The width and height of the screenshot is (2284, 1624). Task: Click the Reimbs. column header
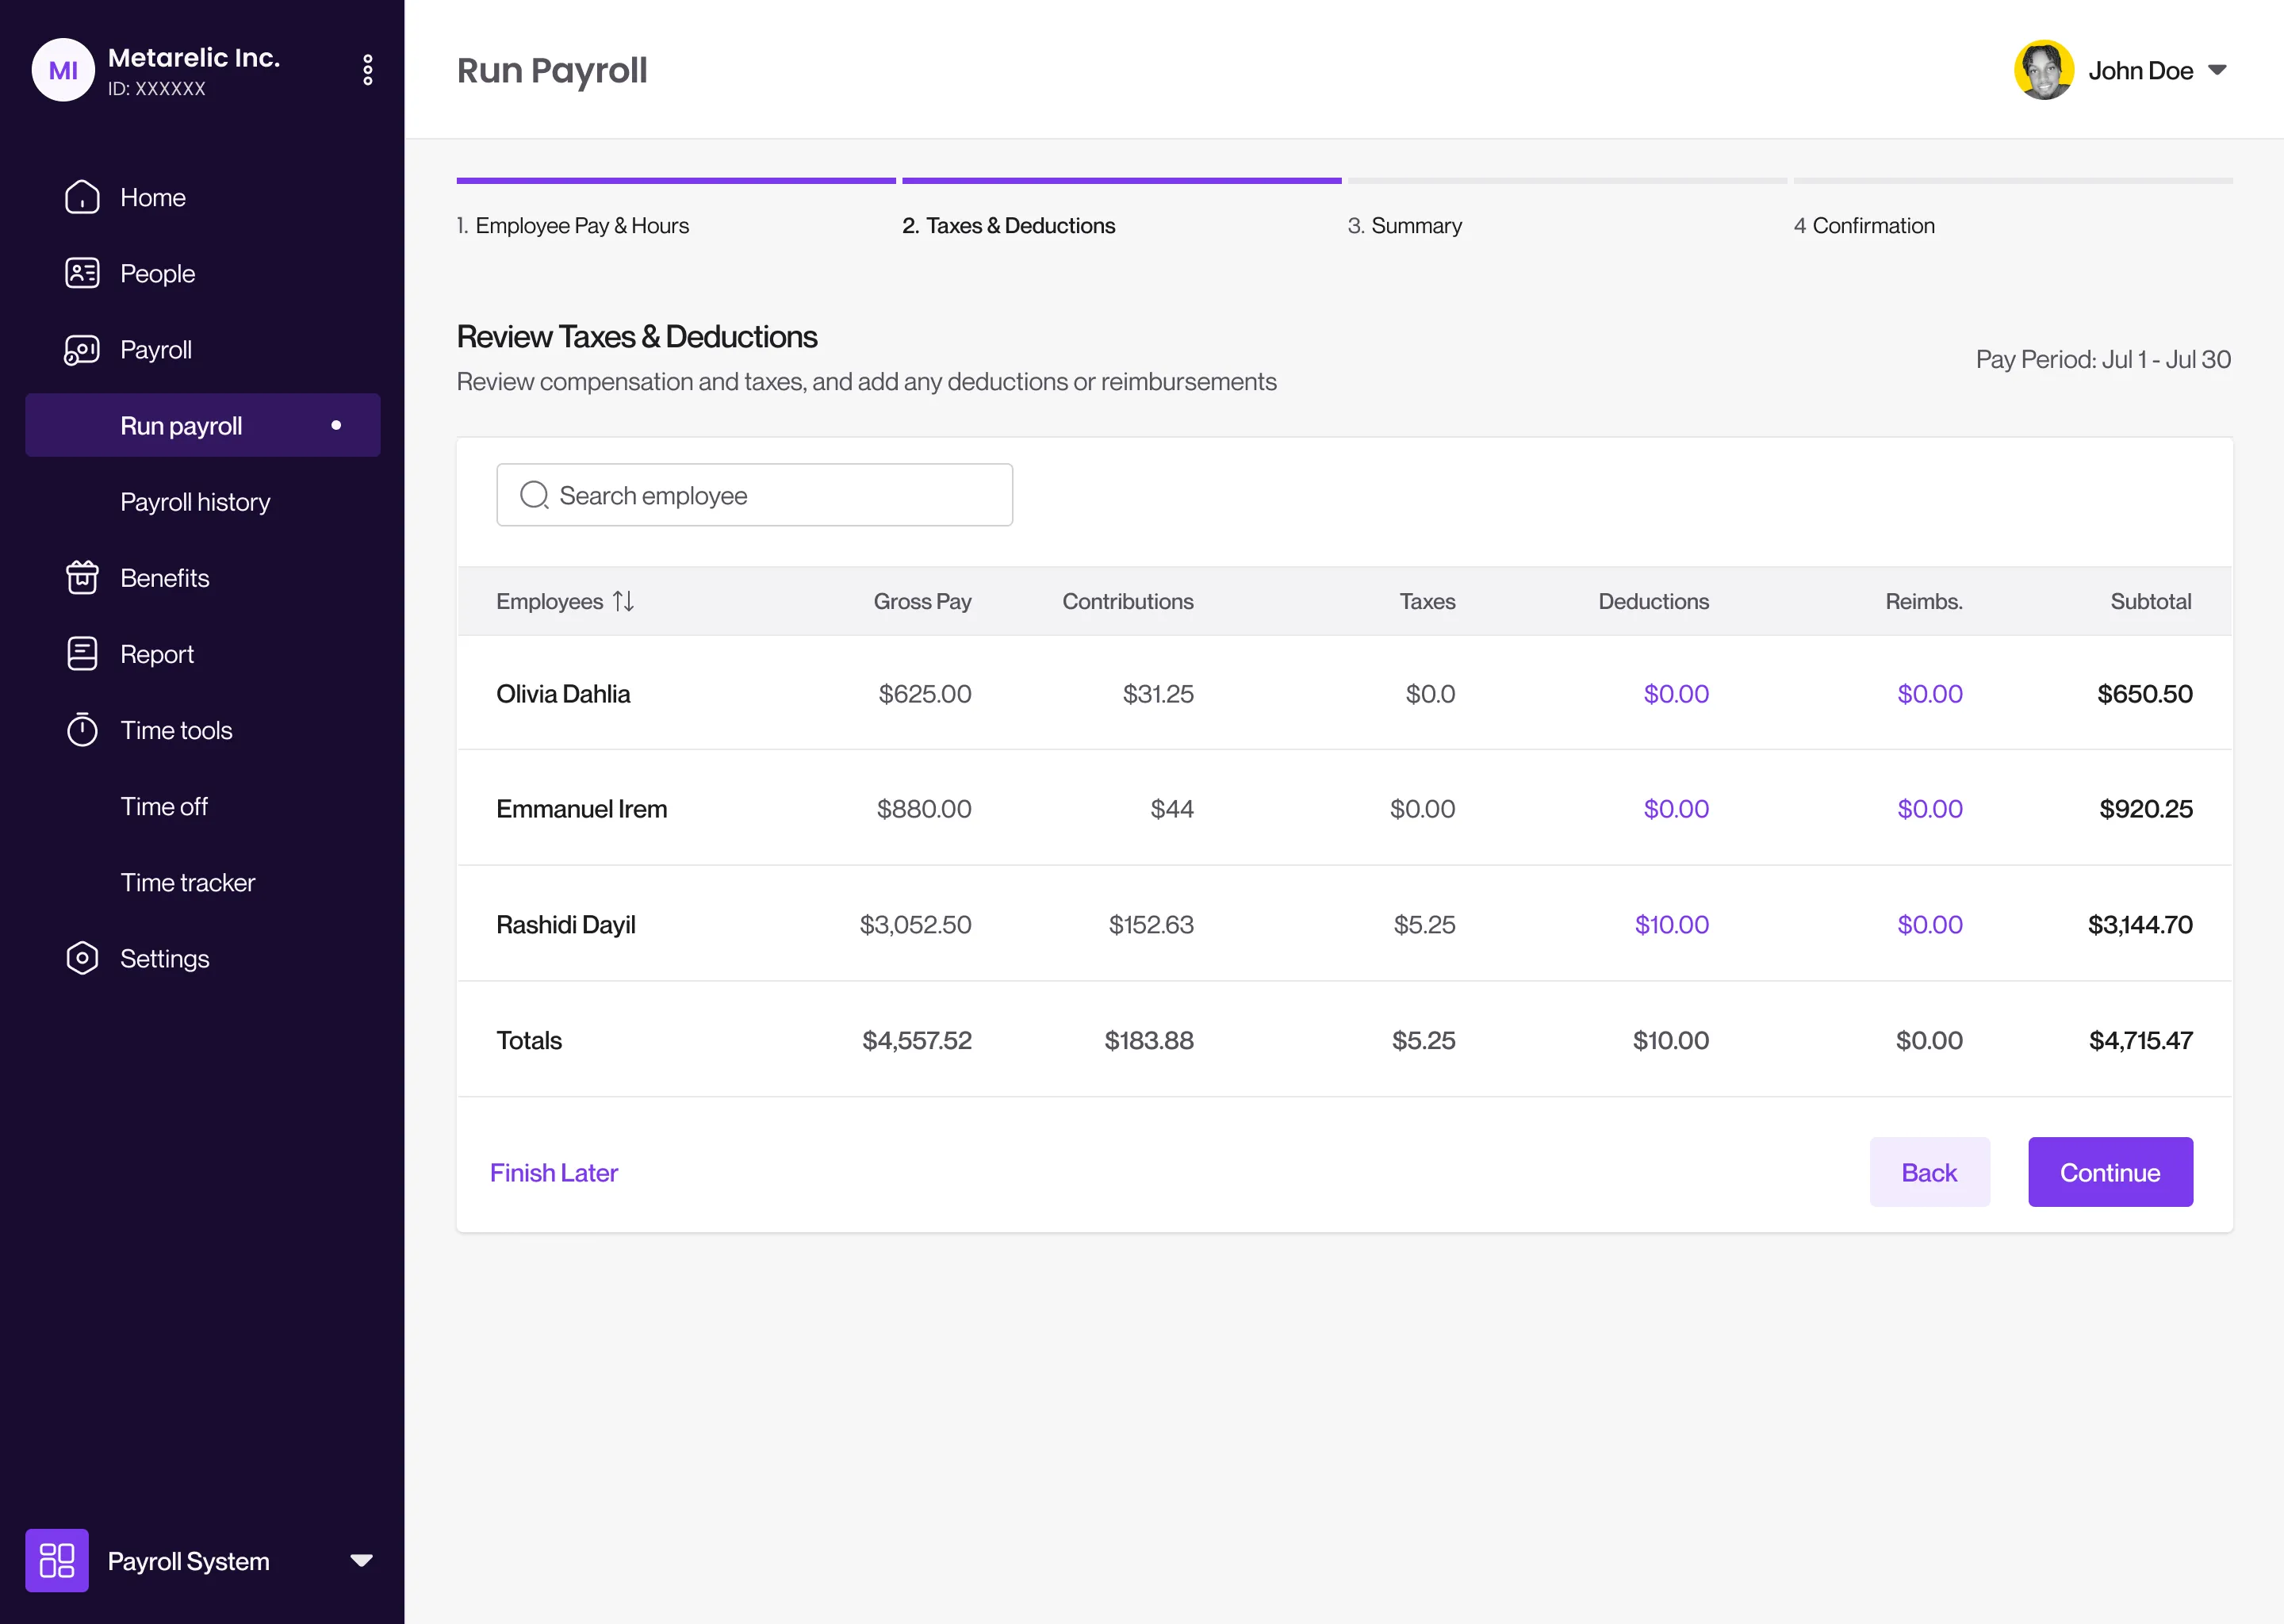tap(1924, 601)
